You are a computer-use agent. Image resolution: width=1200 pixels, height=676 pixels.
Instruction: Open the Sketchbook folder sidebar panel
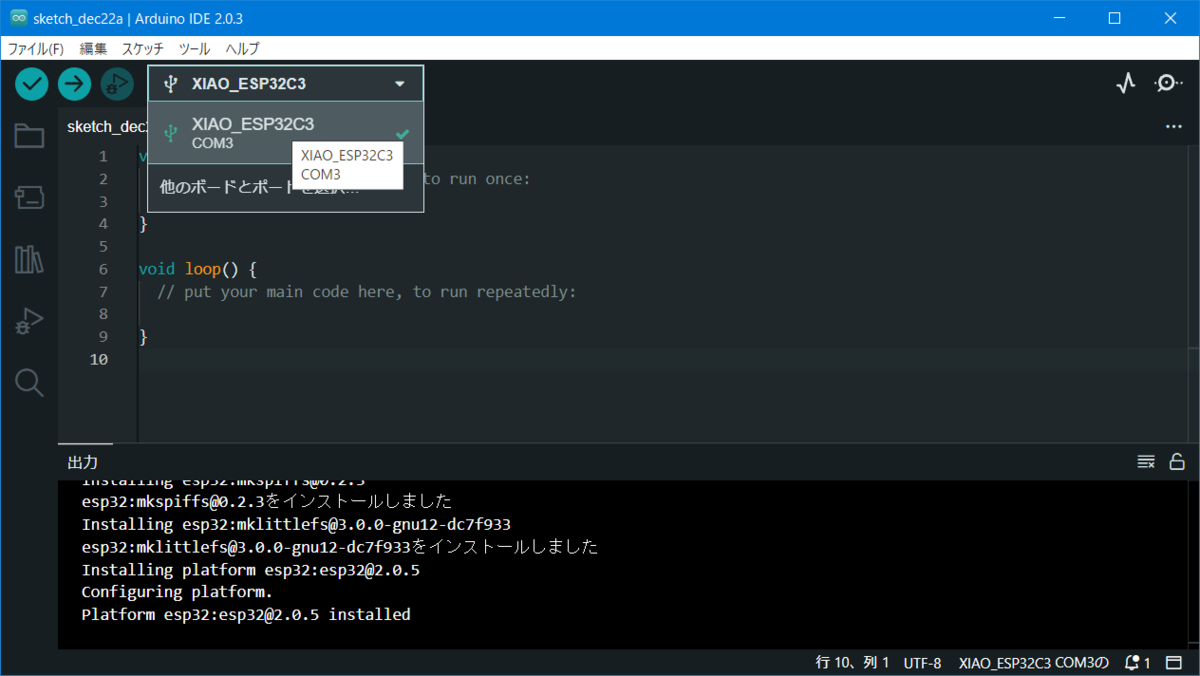pyautogui.click(x=29, y=136)
